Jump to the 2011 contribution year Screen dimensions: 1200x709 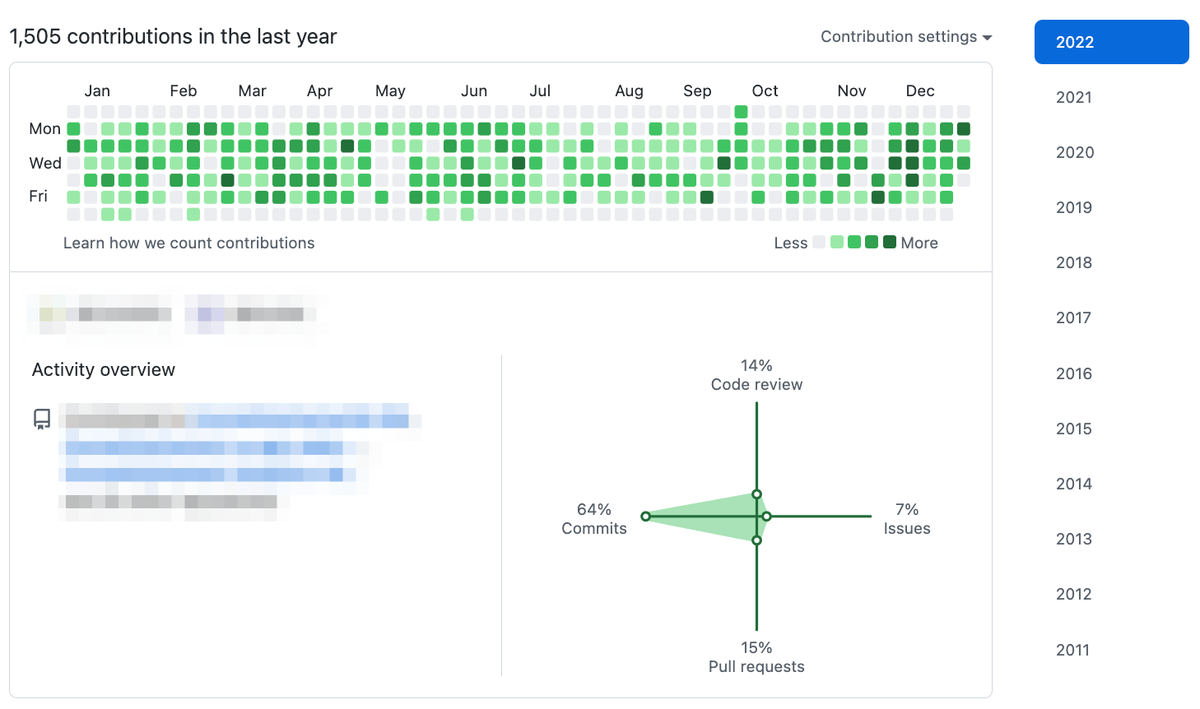1073,650
